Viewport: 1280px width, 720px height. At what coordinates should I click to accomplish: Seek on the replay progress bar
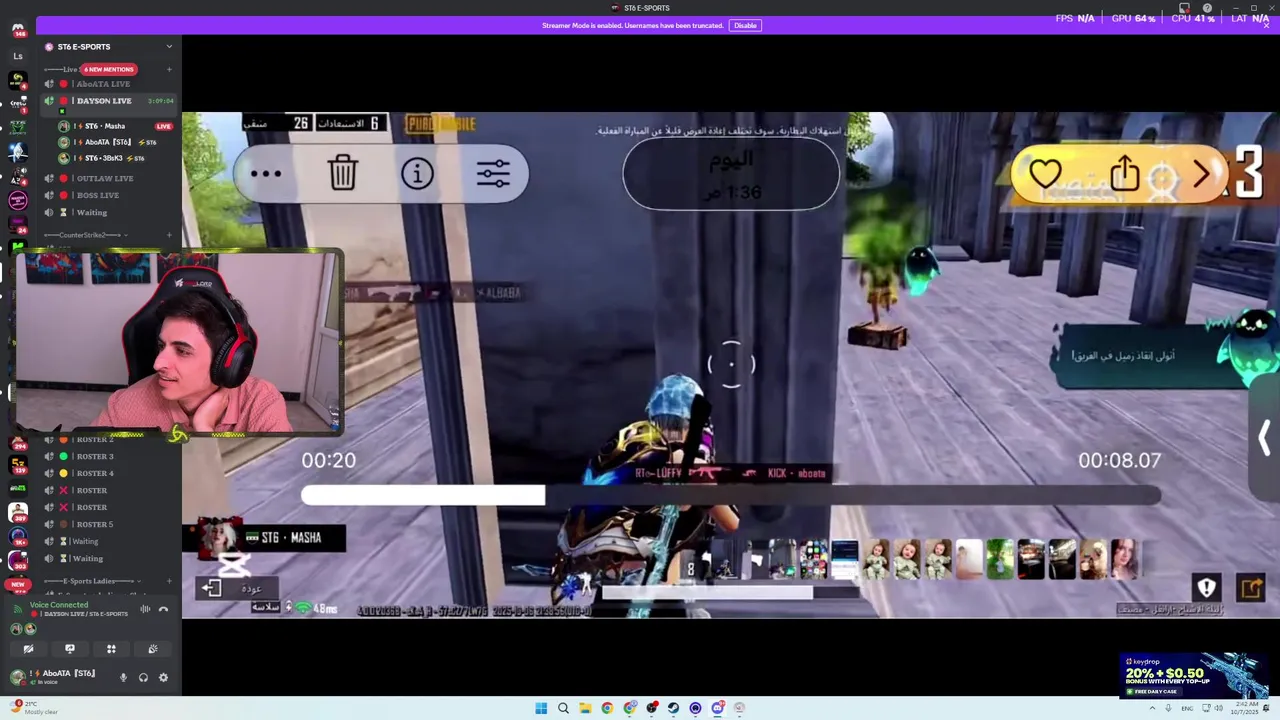coord(731,495)
